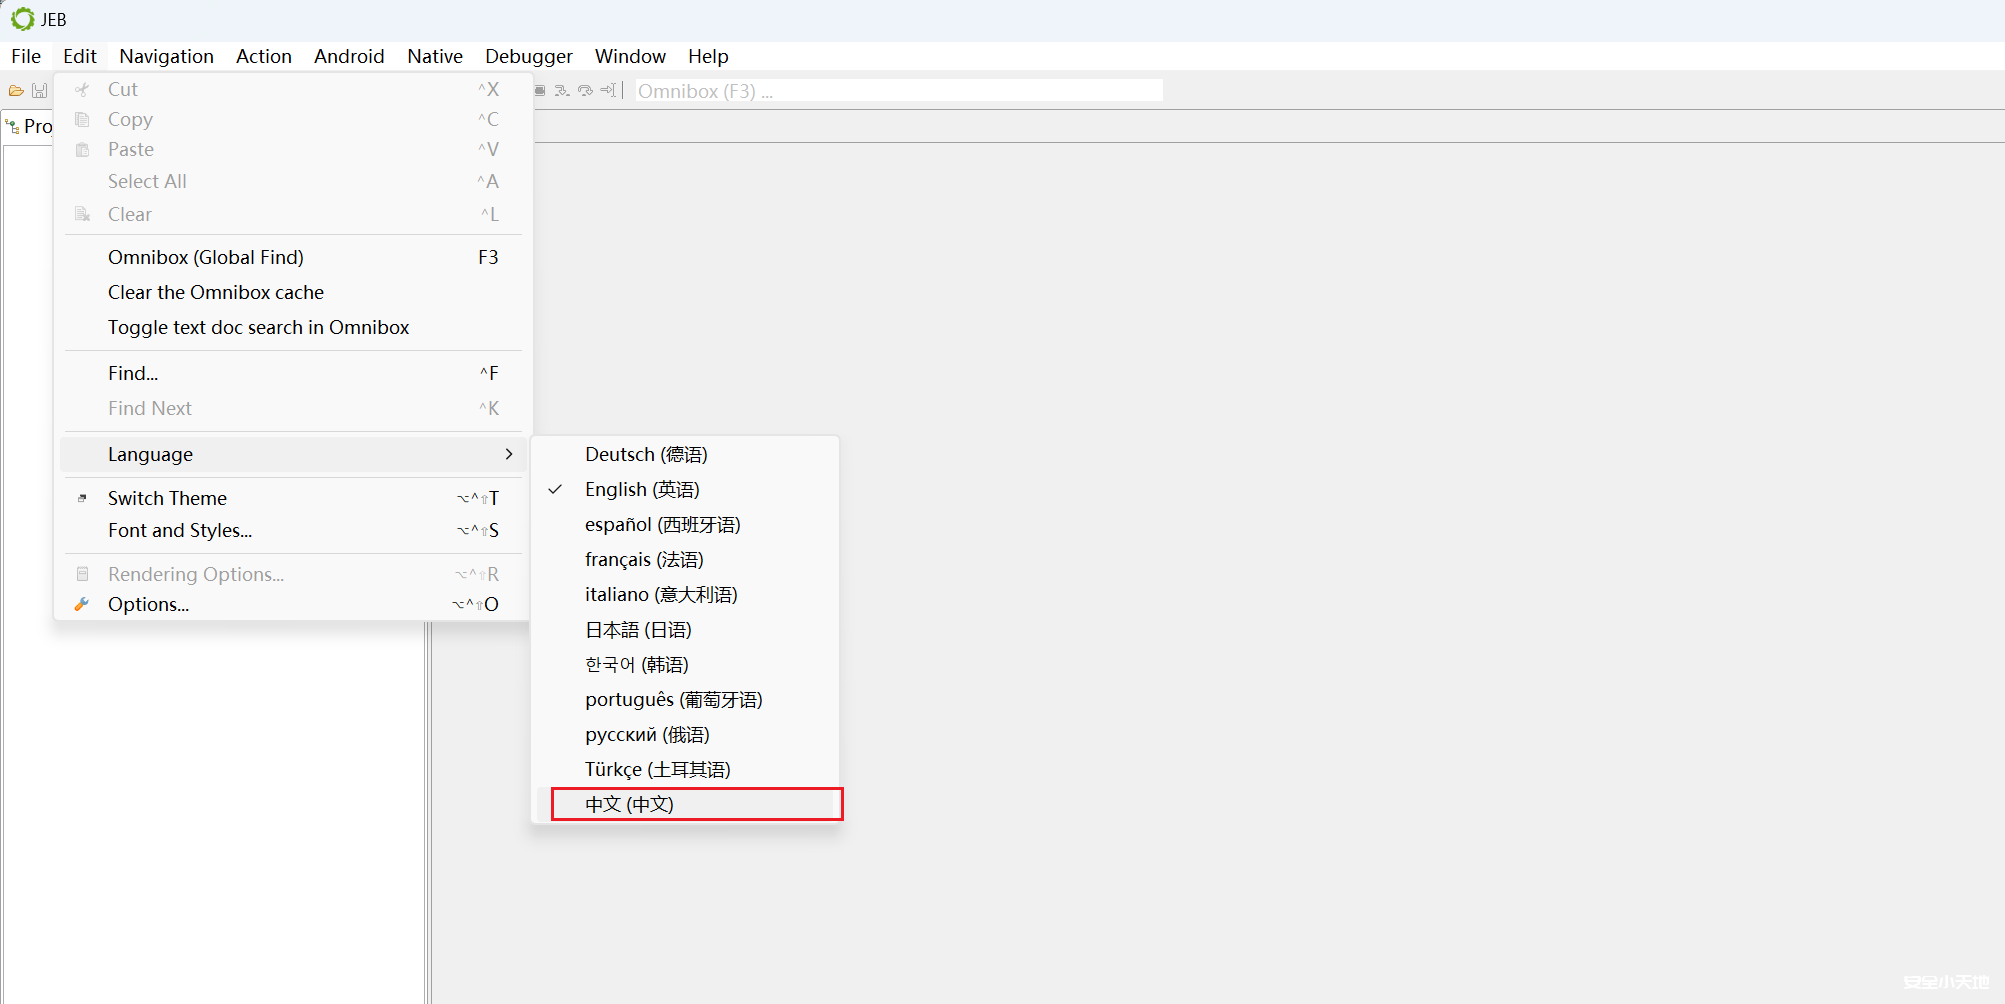Click Toggle text doc search in Omnibox
2005x1004 pixels.
pyautogui.click(x=258, y=327)
